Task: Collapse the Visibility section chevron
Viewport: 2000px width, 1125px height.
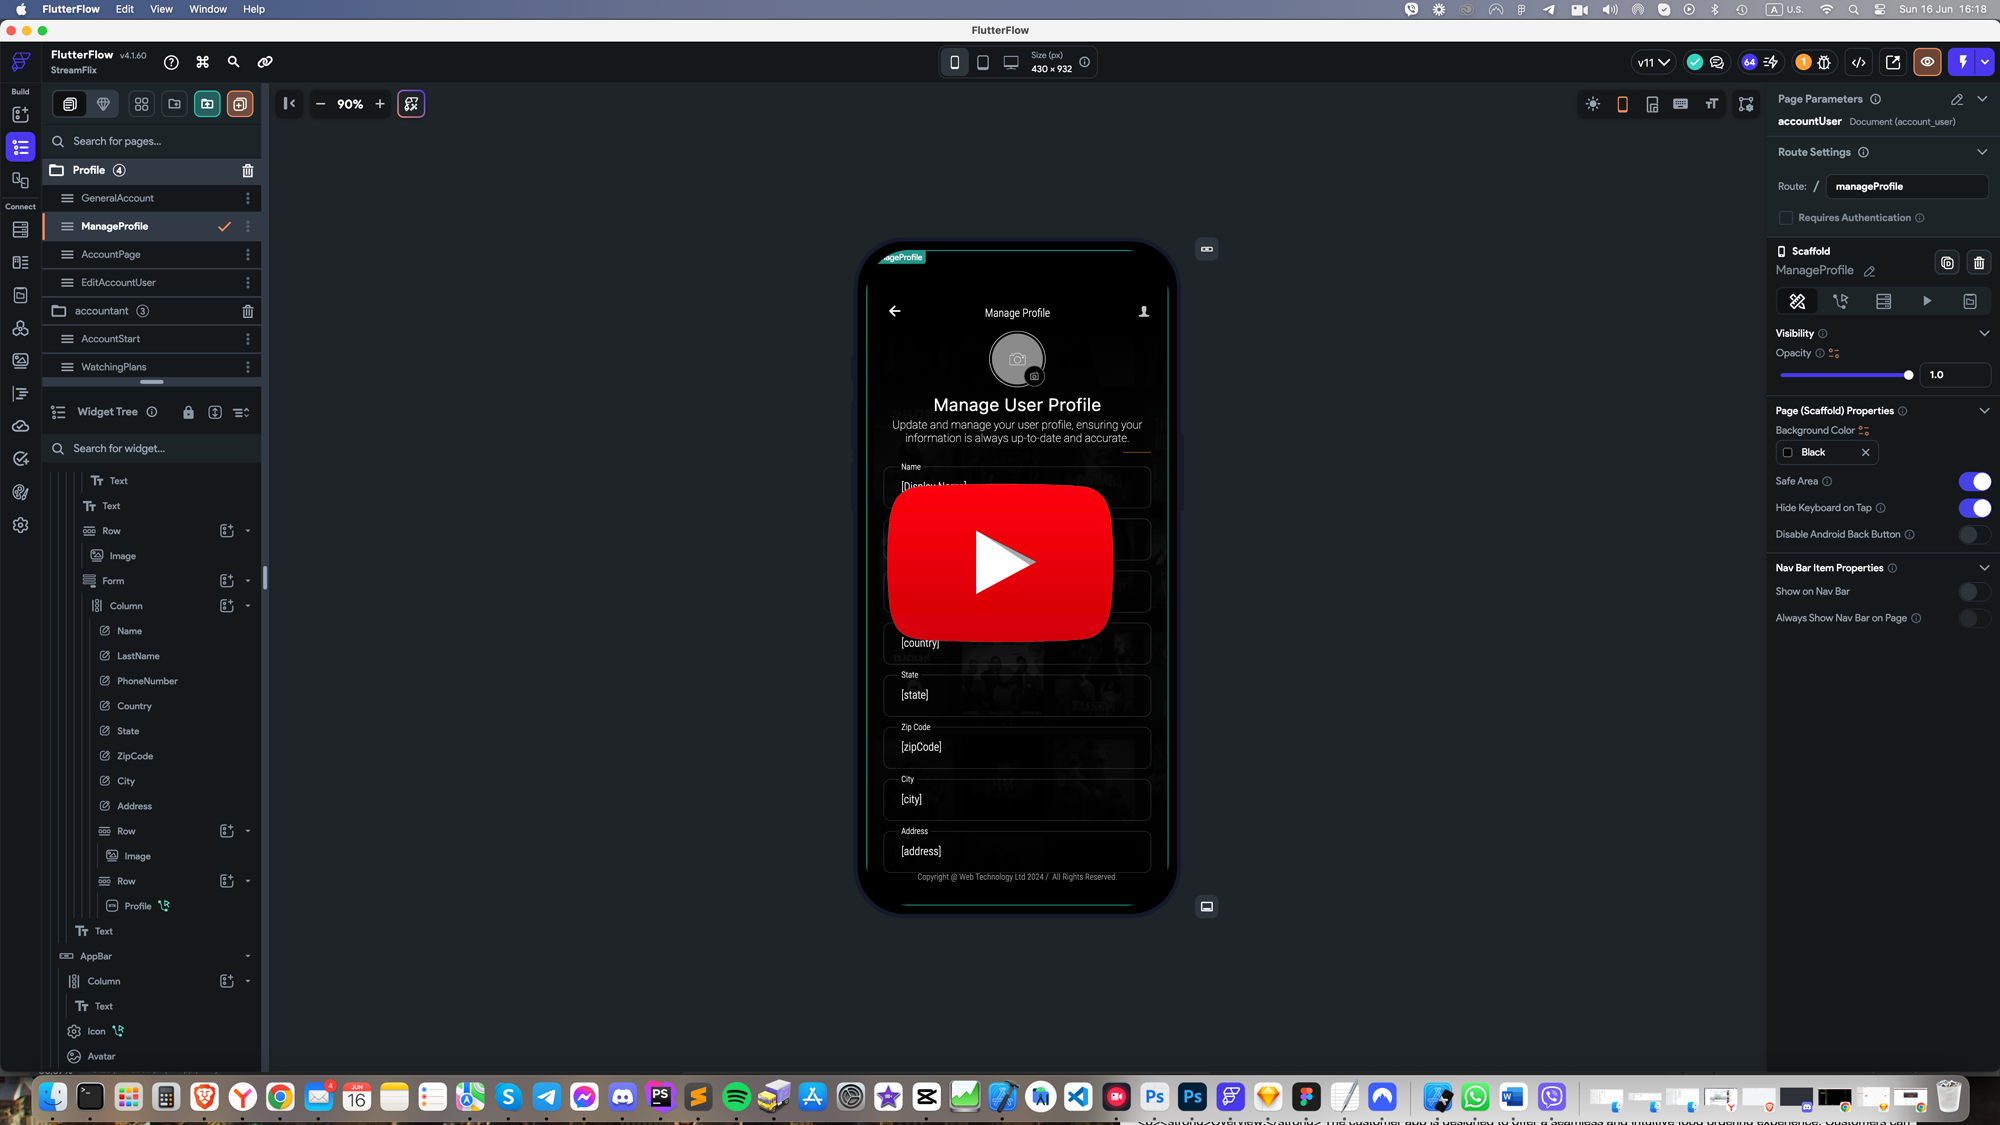Action: point(1984,334)
